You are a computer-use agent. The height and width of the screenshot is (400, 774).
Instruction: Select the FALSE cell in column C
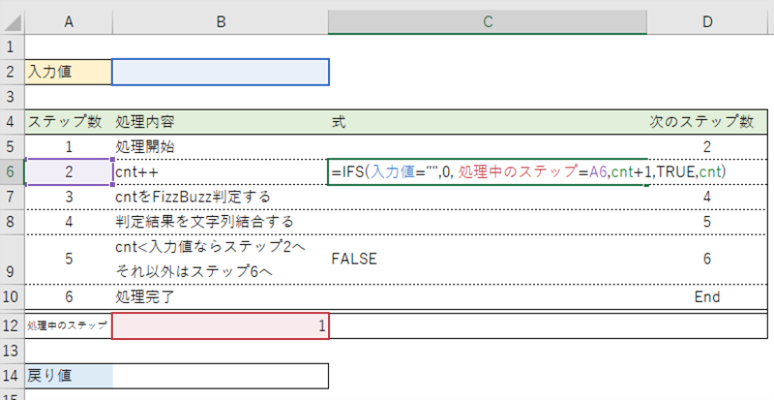(x=487, y=259)
